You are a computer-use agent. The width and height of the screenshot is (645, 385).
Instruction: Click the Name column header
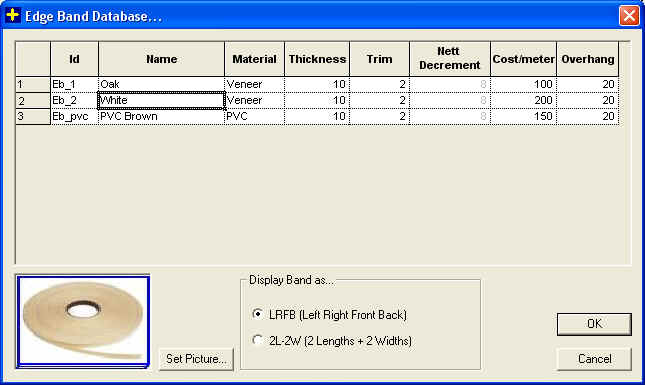[162, 59]
